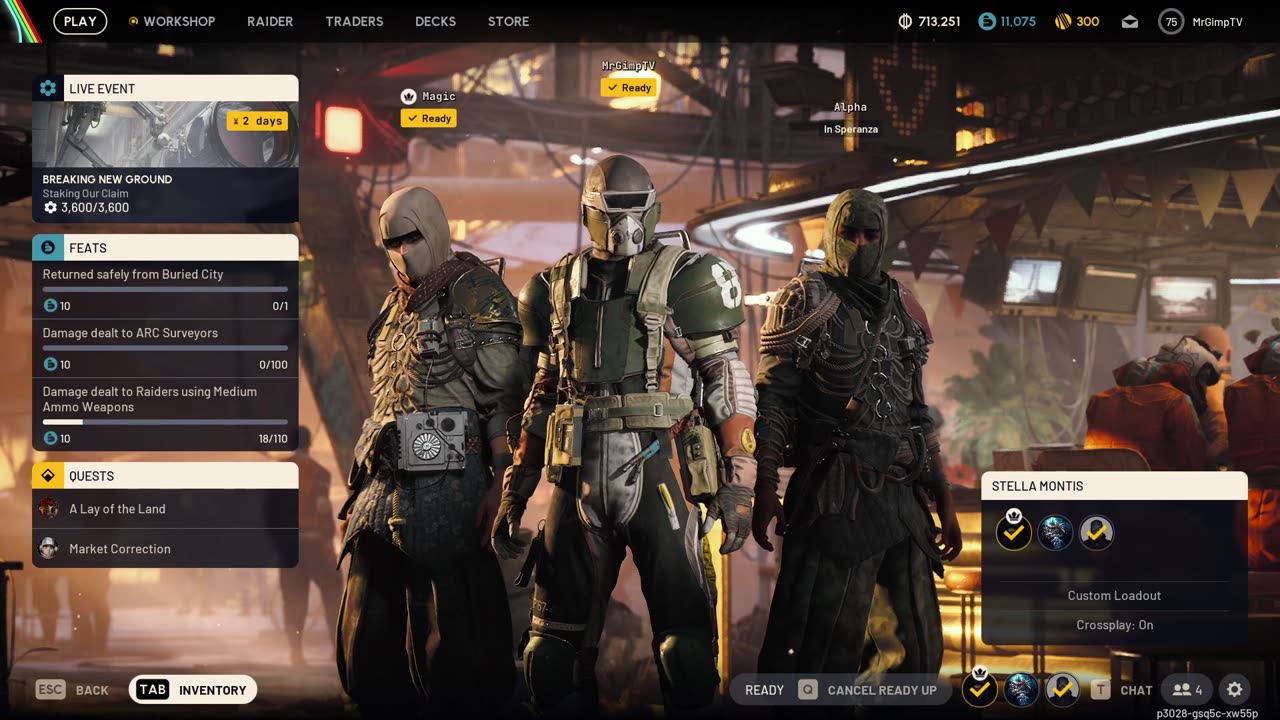Select Alpha's nameplate In Speranza
The width and height of the screenshot is (1280, 720).
pos(850,118)
